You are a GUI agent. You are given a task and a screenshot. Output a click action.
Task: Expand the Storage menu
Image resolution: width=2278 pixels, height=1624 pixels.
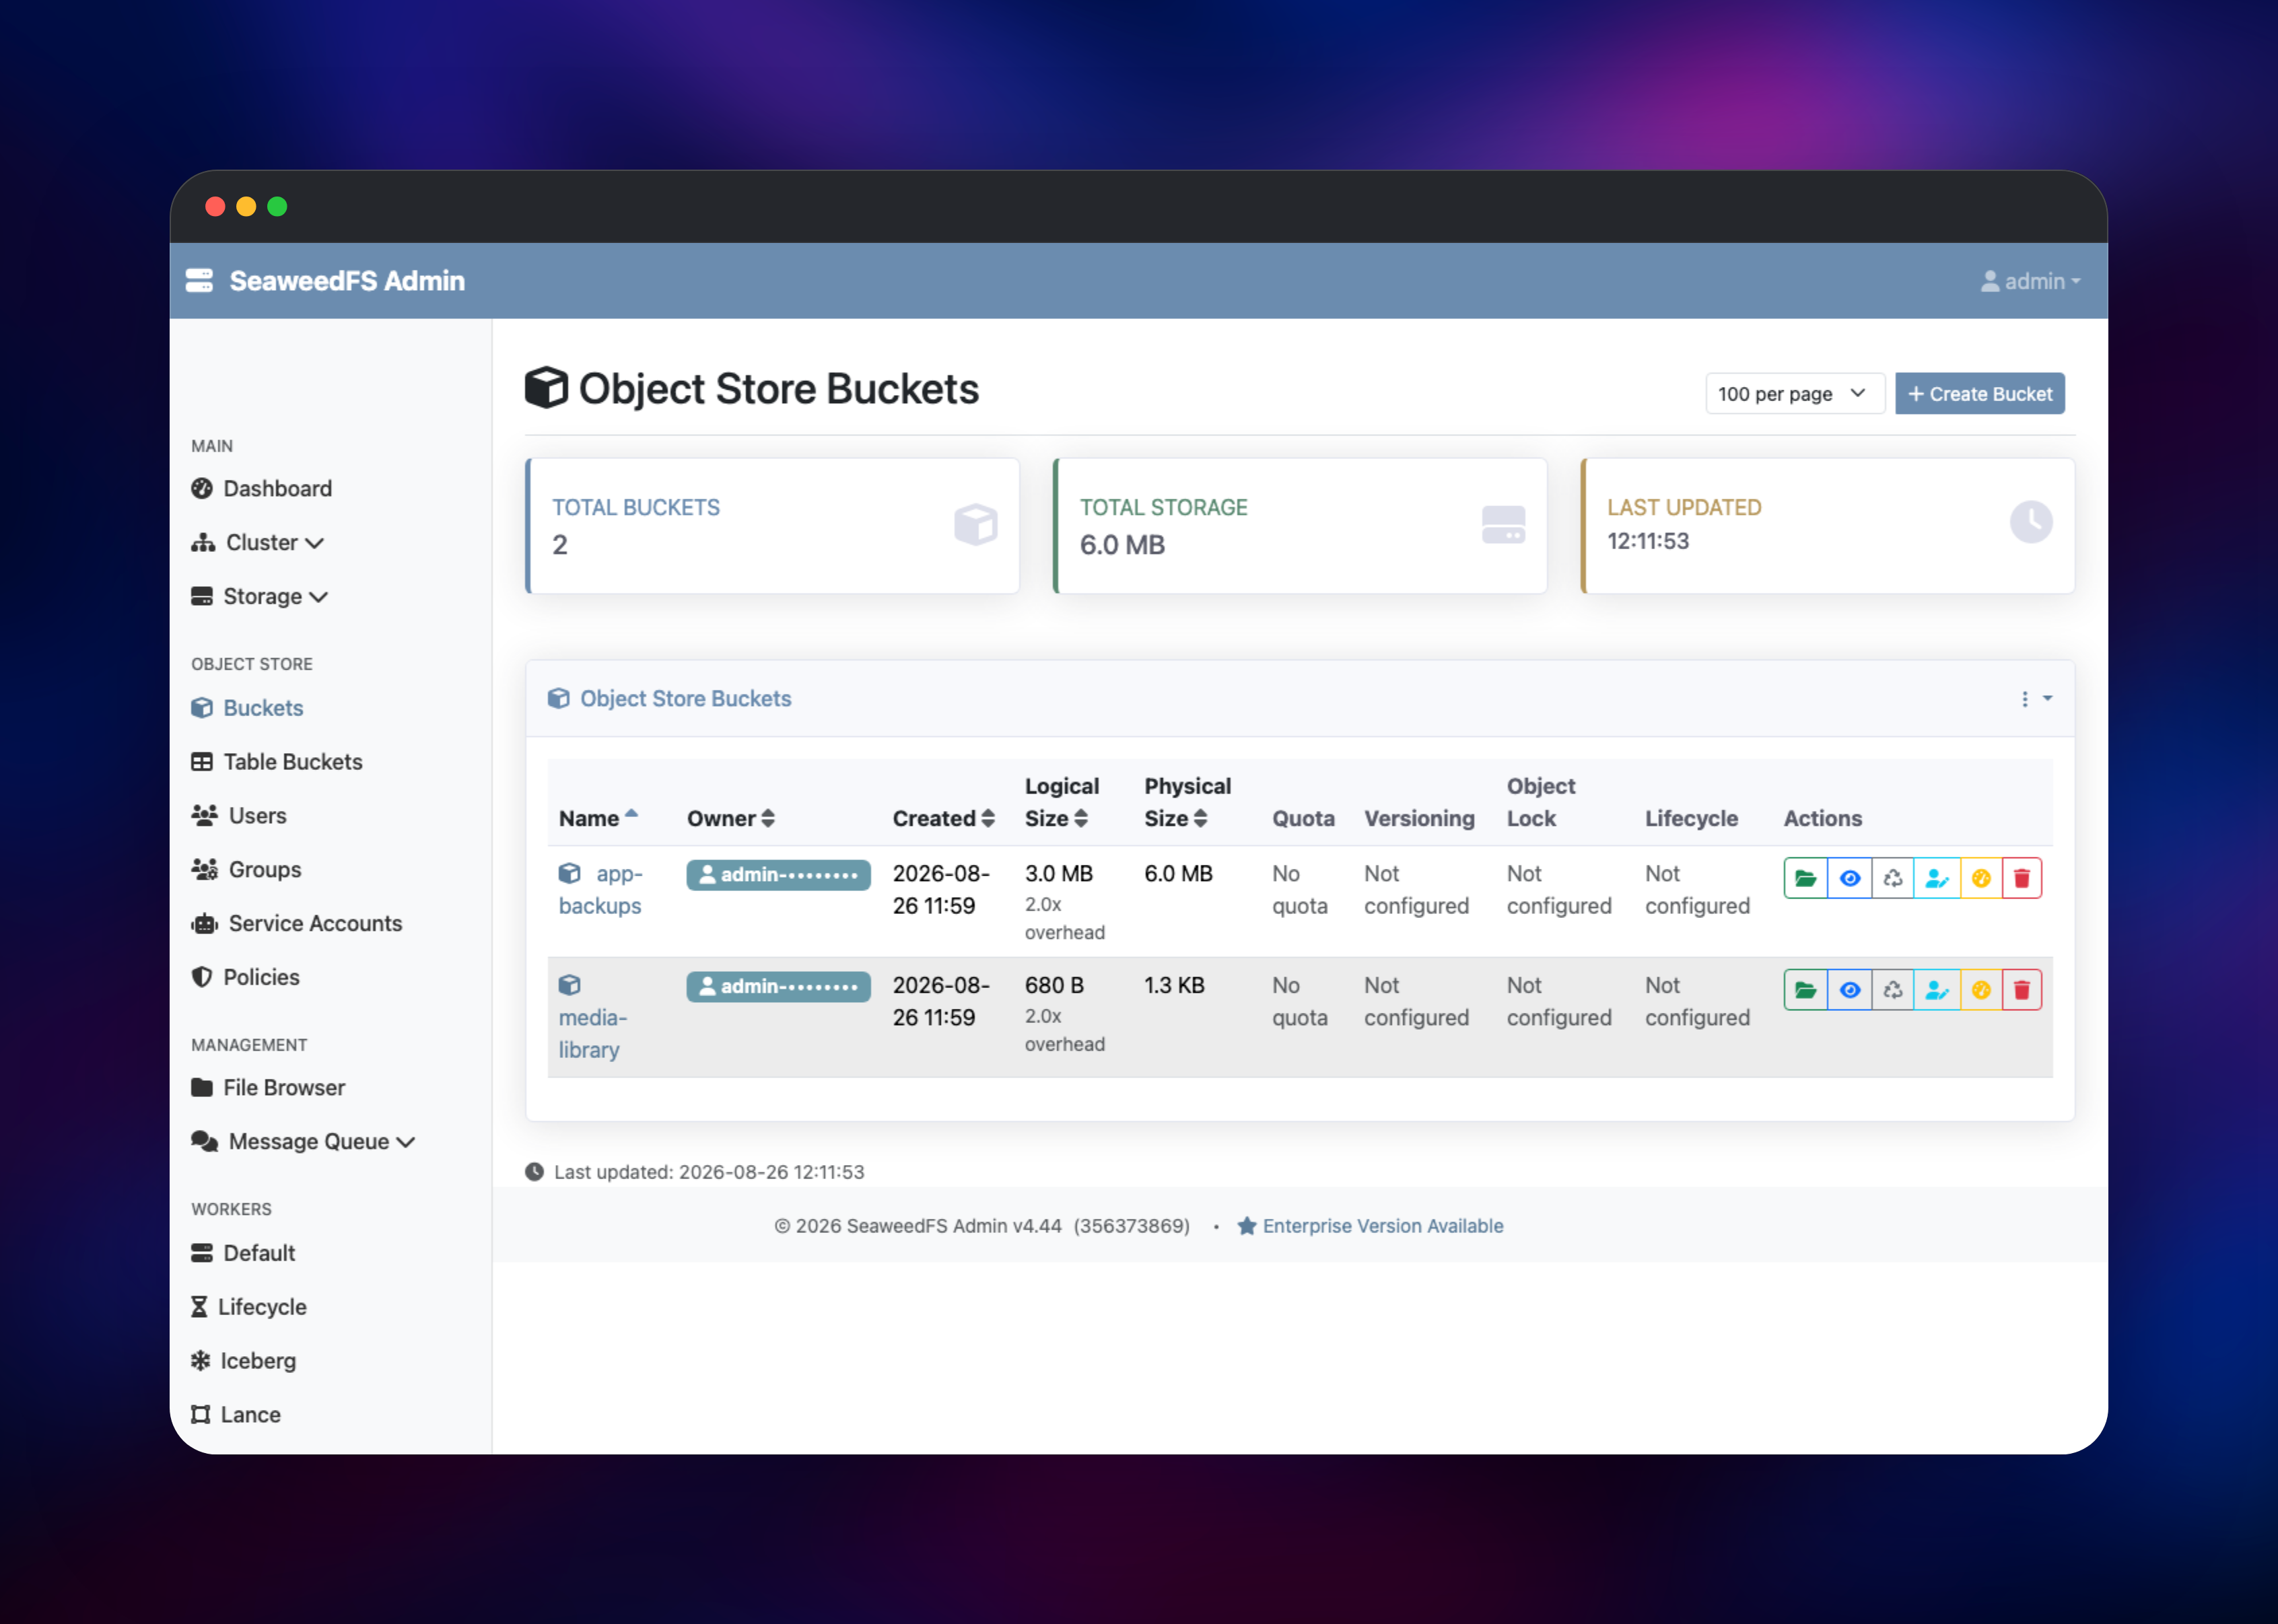click(259, 596)
